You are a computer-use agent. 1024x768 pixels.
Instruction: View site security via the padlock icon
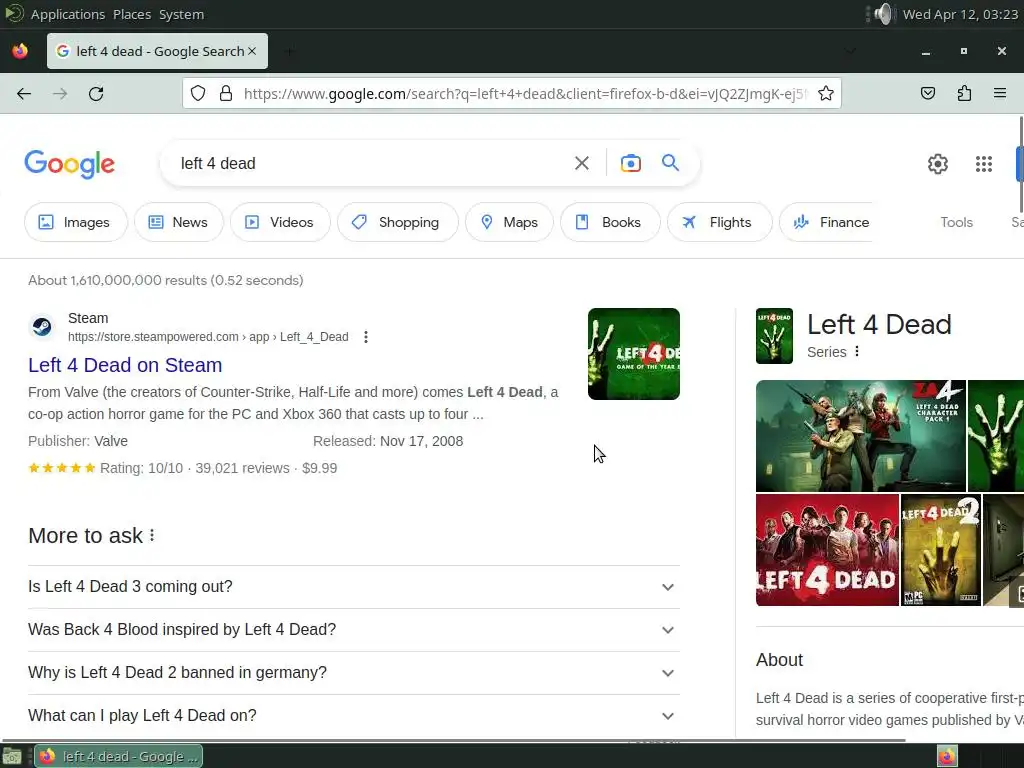[x=226, y=93]
